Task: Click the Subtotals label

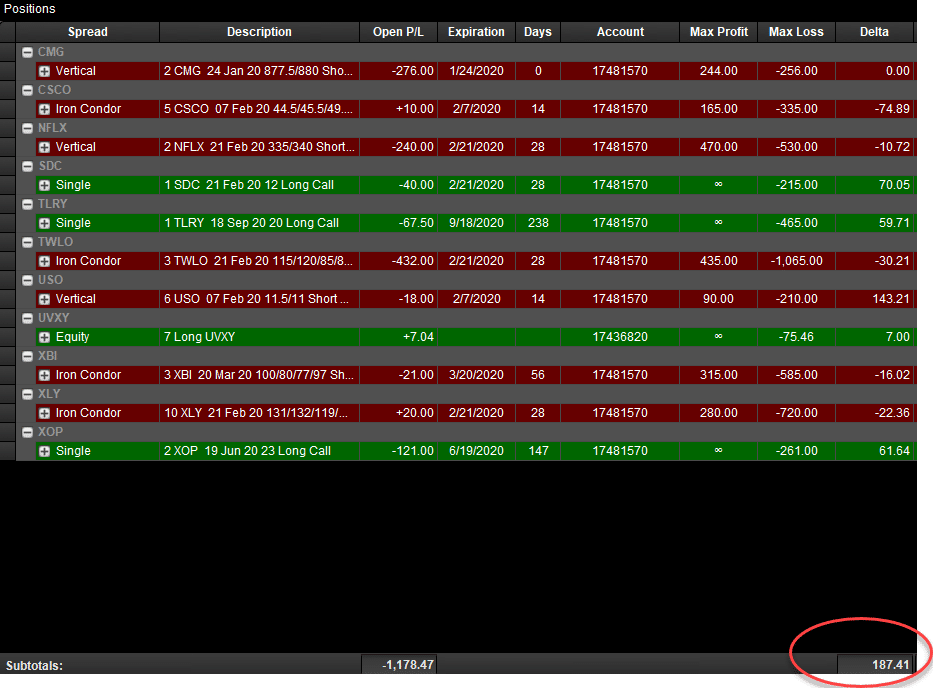Action: click(x=35, y=665)
